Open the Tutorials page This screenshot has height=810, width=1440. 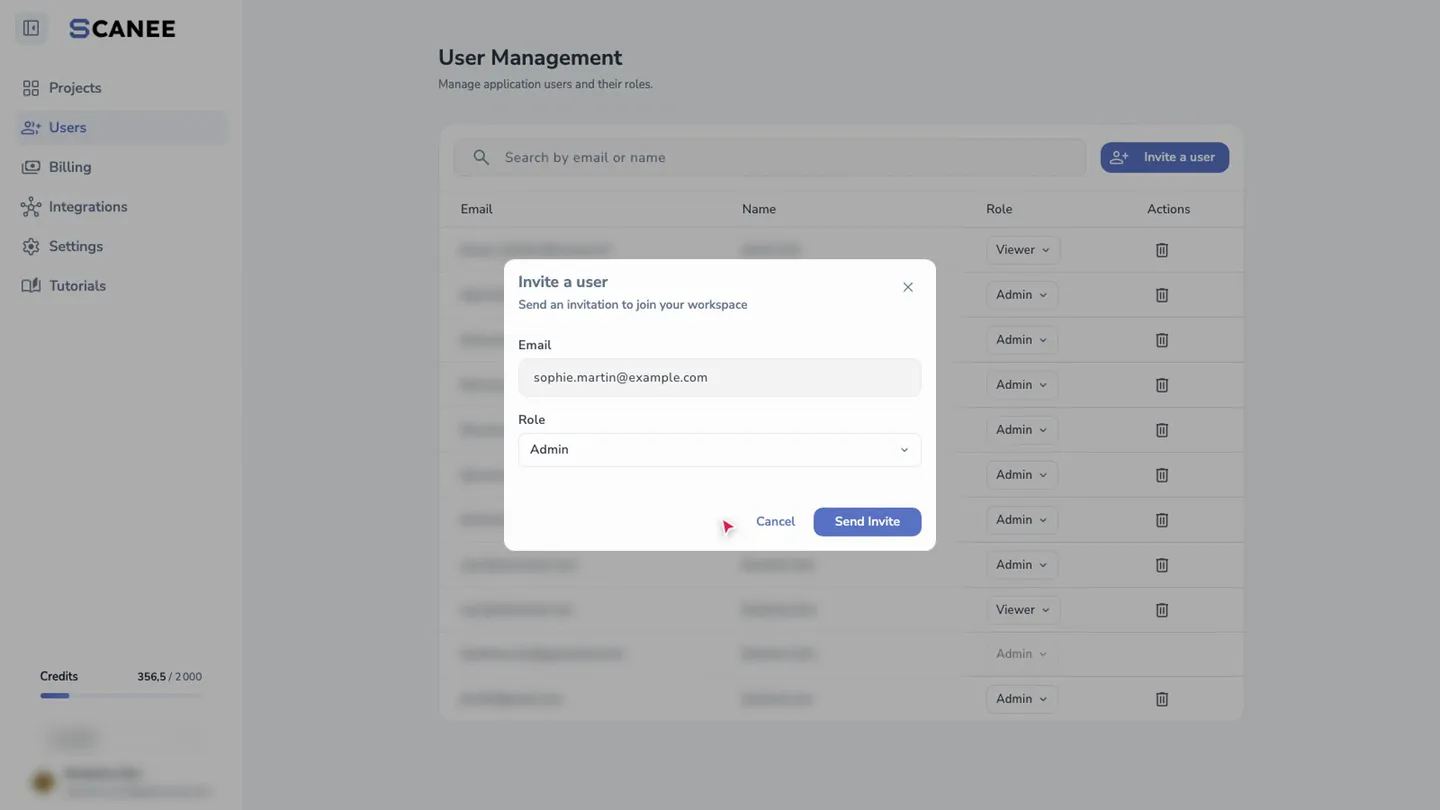click(x=122, y=286)
